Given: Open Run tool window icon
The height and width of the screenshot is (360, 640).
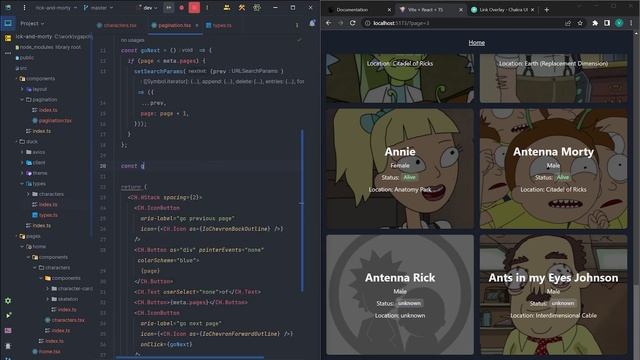Looking at the screenshot, I should [x=8, y=316].
